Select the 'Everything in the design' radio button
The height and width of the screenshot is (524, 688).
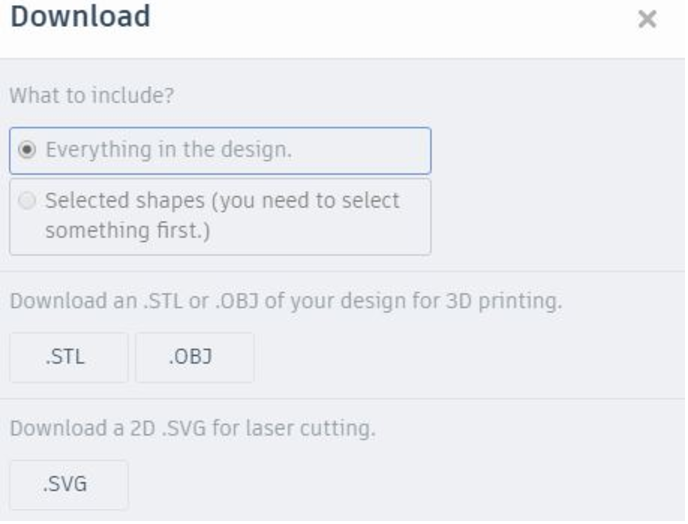click(27, 150)
